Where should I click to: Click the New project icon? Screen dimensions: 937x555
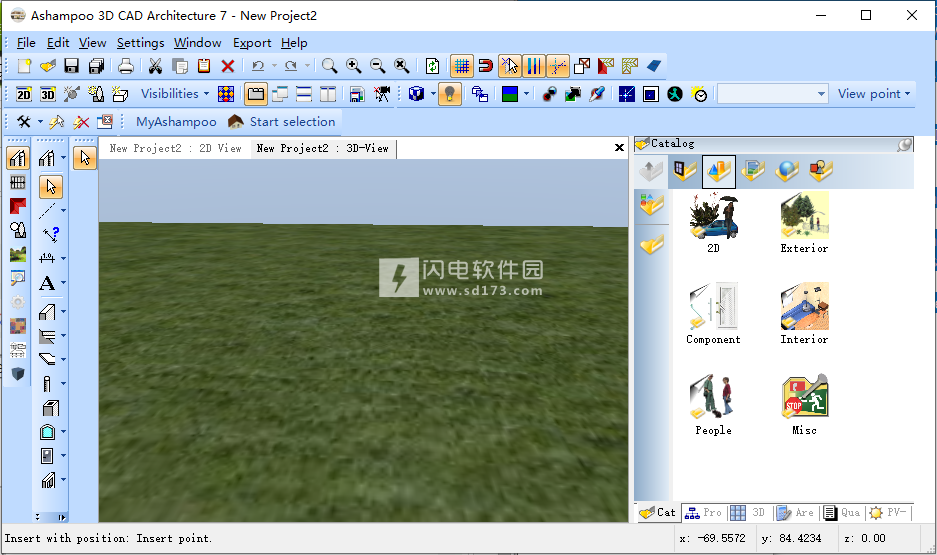tap(24, 66)
